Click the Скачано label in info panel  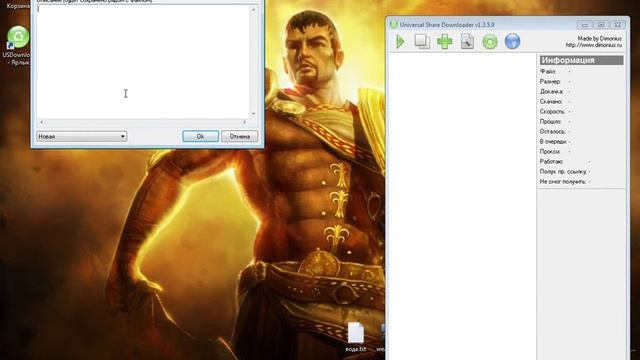(551, 101)
